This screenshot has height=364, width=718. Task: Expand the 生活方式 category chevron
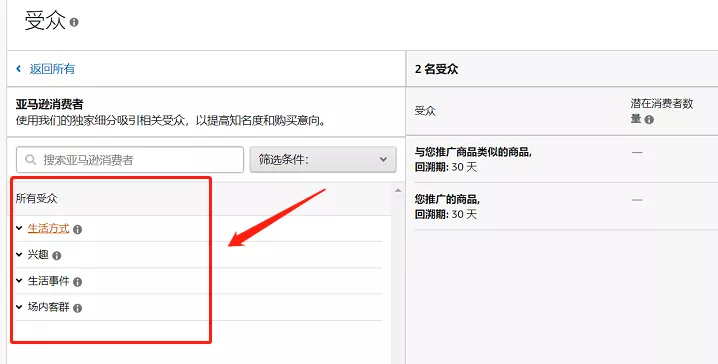coord(19,228)
